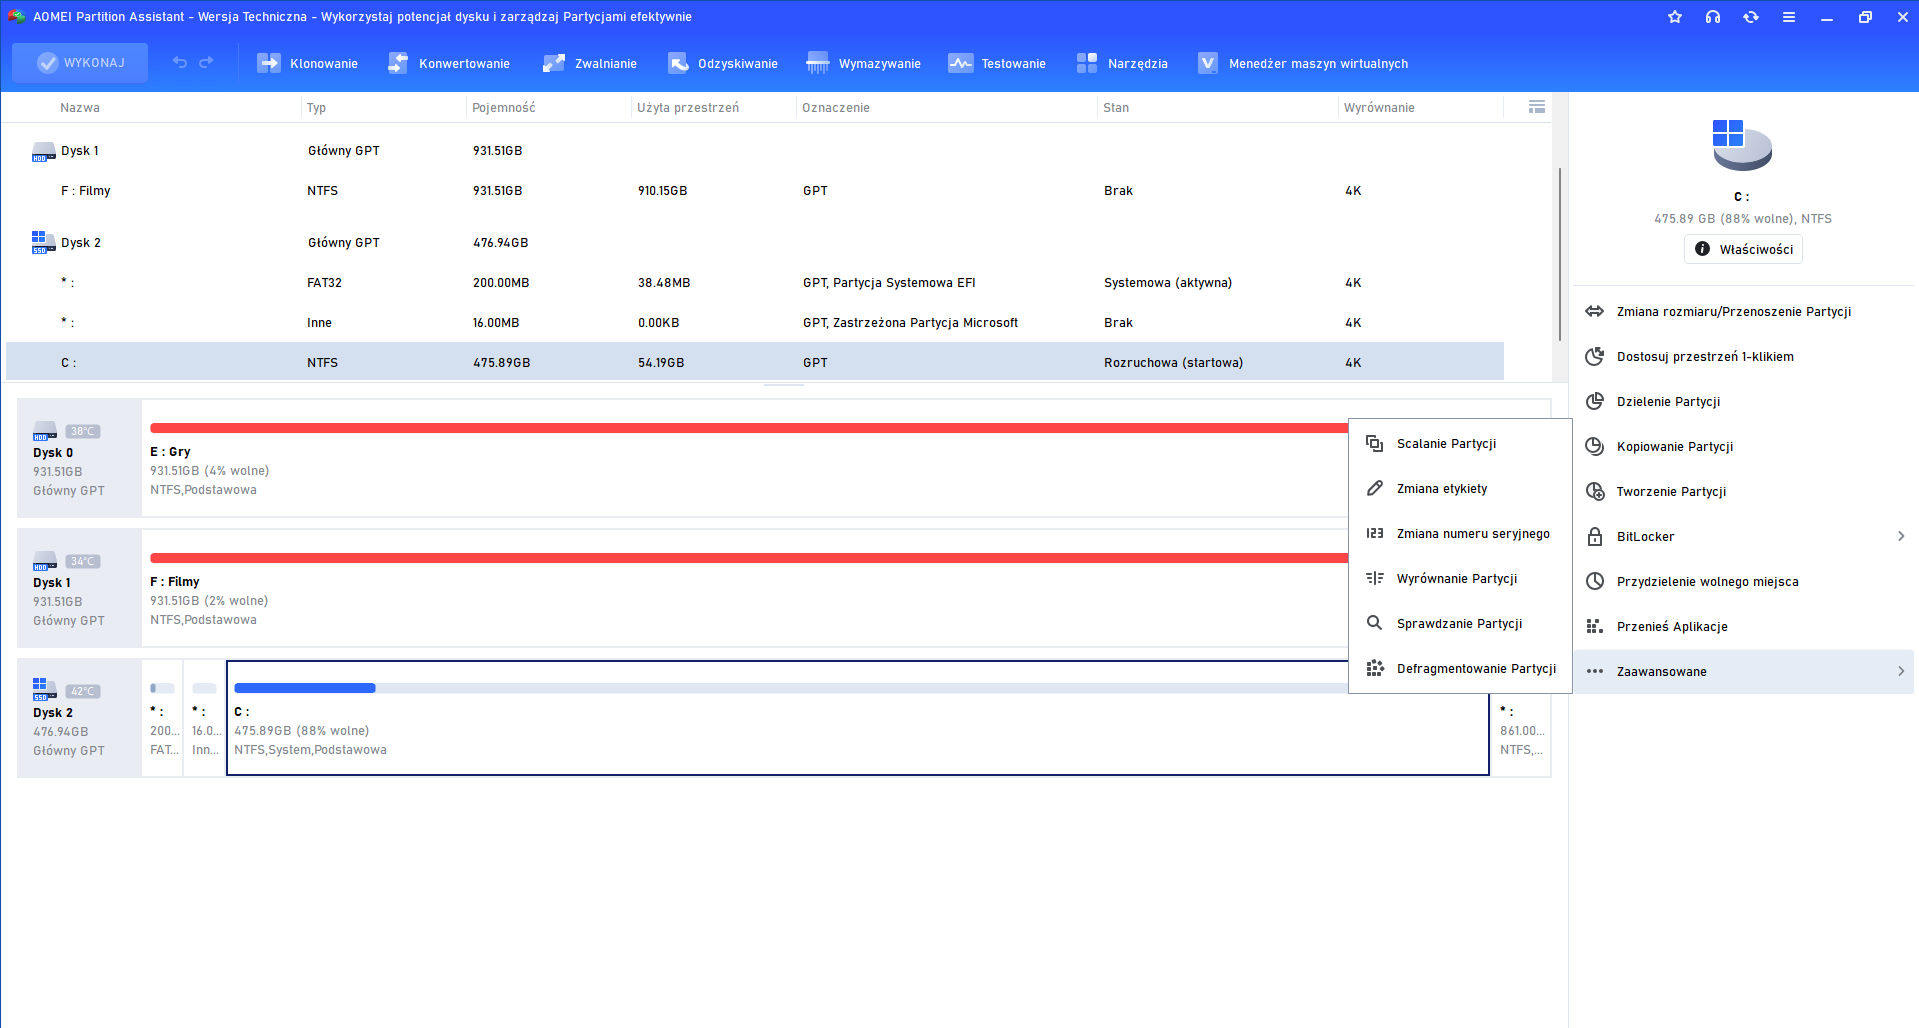Viewport: 1919px width, 1028px height.
Task: Click the BitLocker lock icon
Action: [x=1595, y=536]
